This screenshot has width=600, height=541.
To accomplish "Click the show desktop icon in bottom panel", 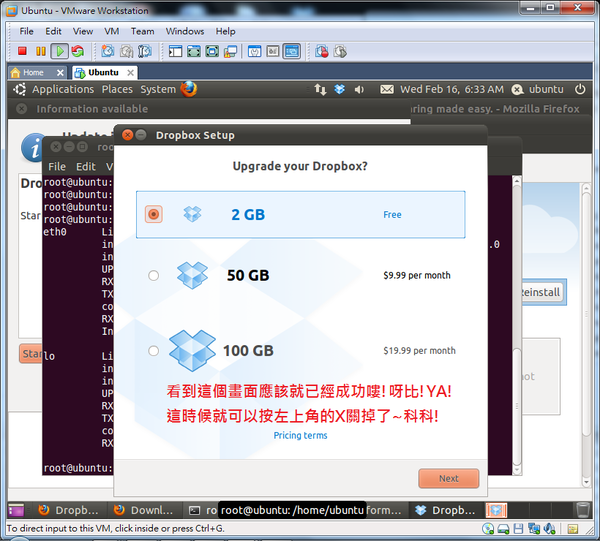I will 16,510.
